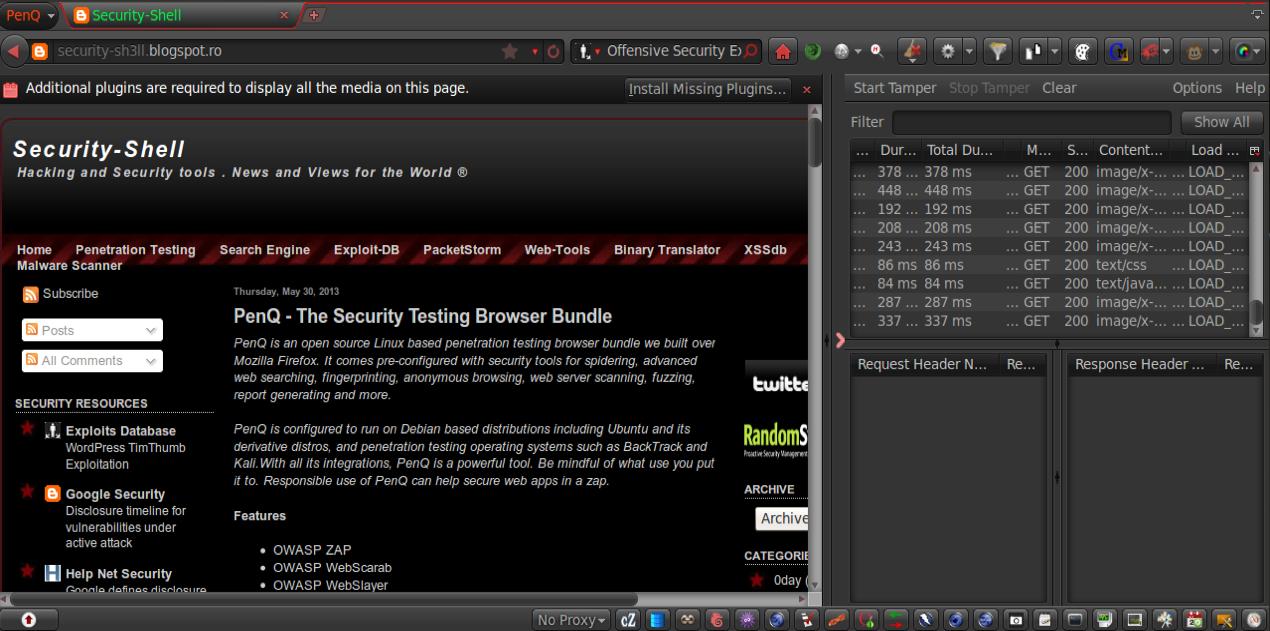The image size is (1270, 631).
Task: Click the Response Header Name column header
Action: 1141,365
